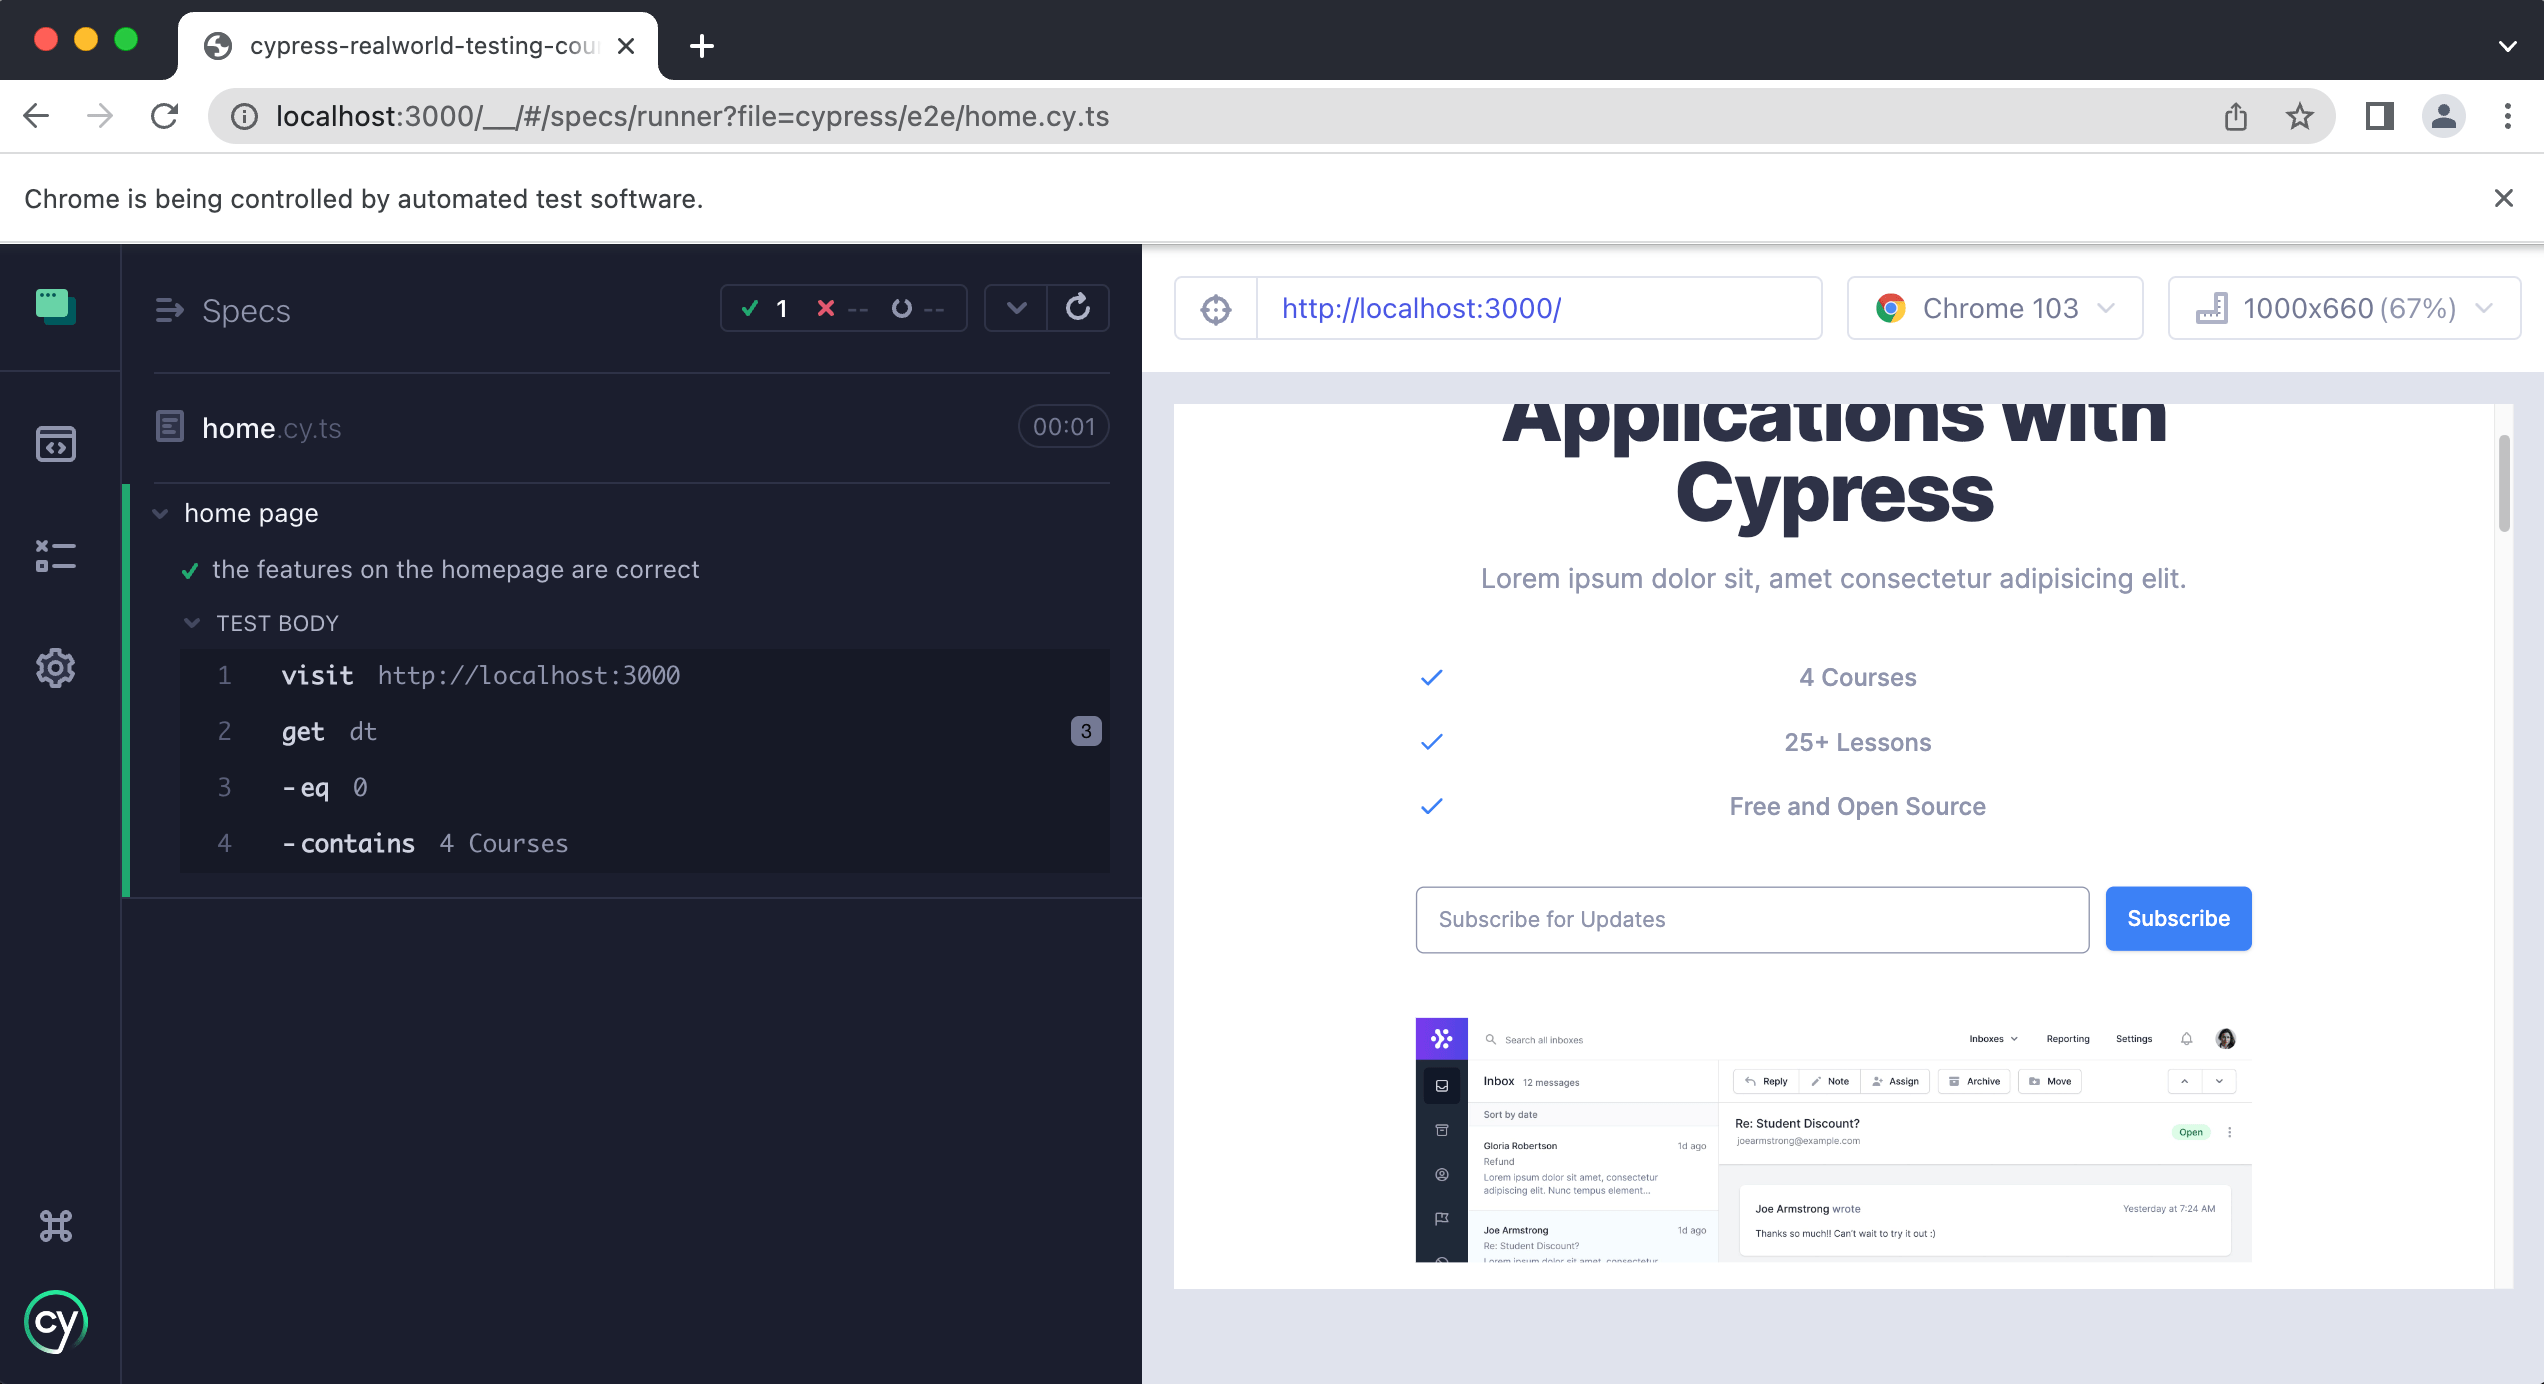The height and width of the screenshot is (1384, 2544).
Task: Click the blue Subscribe button
Action: tap(2178, 919)
